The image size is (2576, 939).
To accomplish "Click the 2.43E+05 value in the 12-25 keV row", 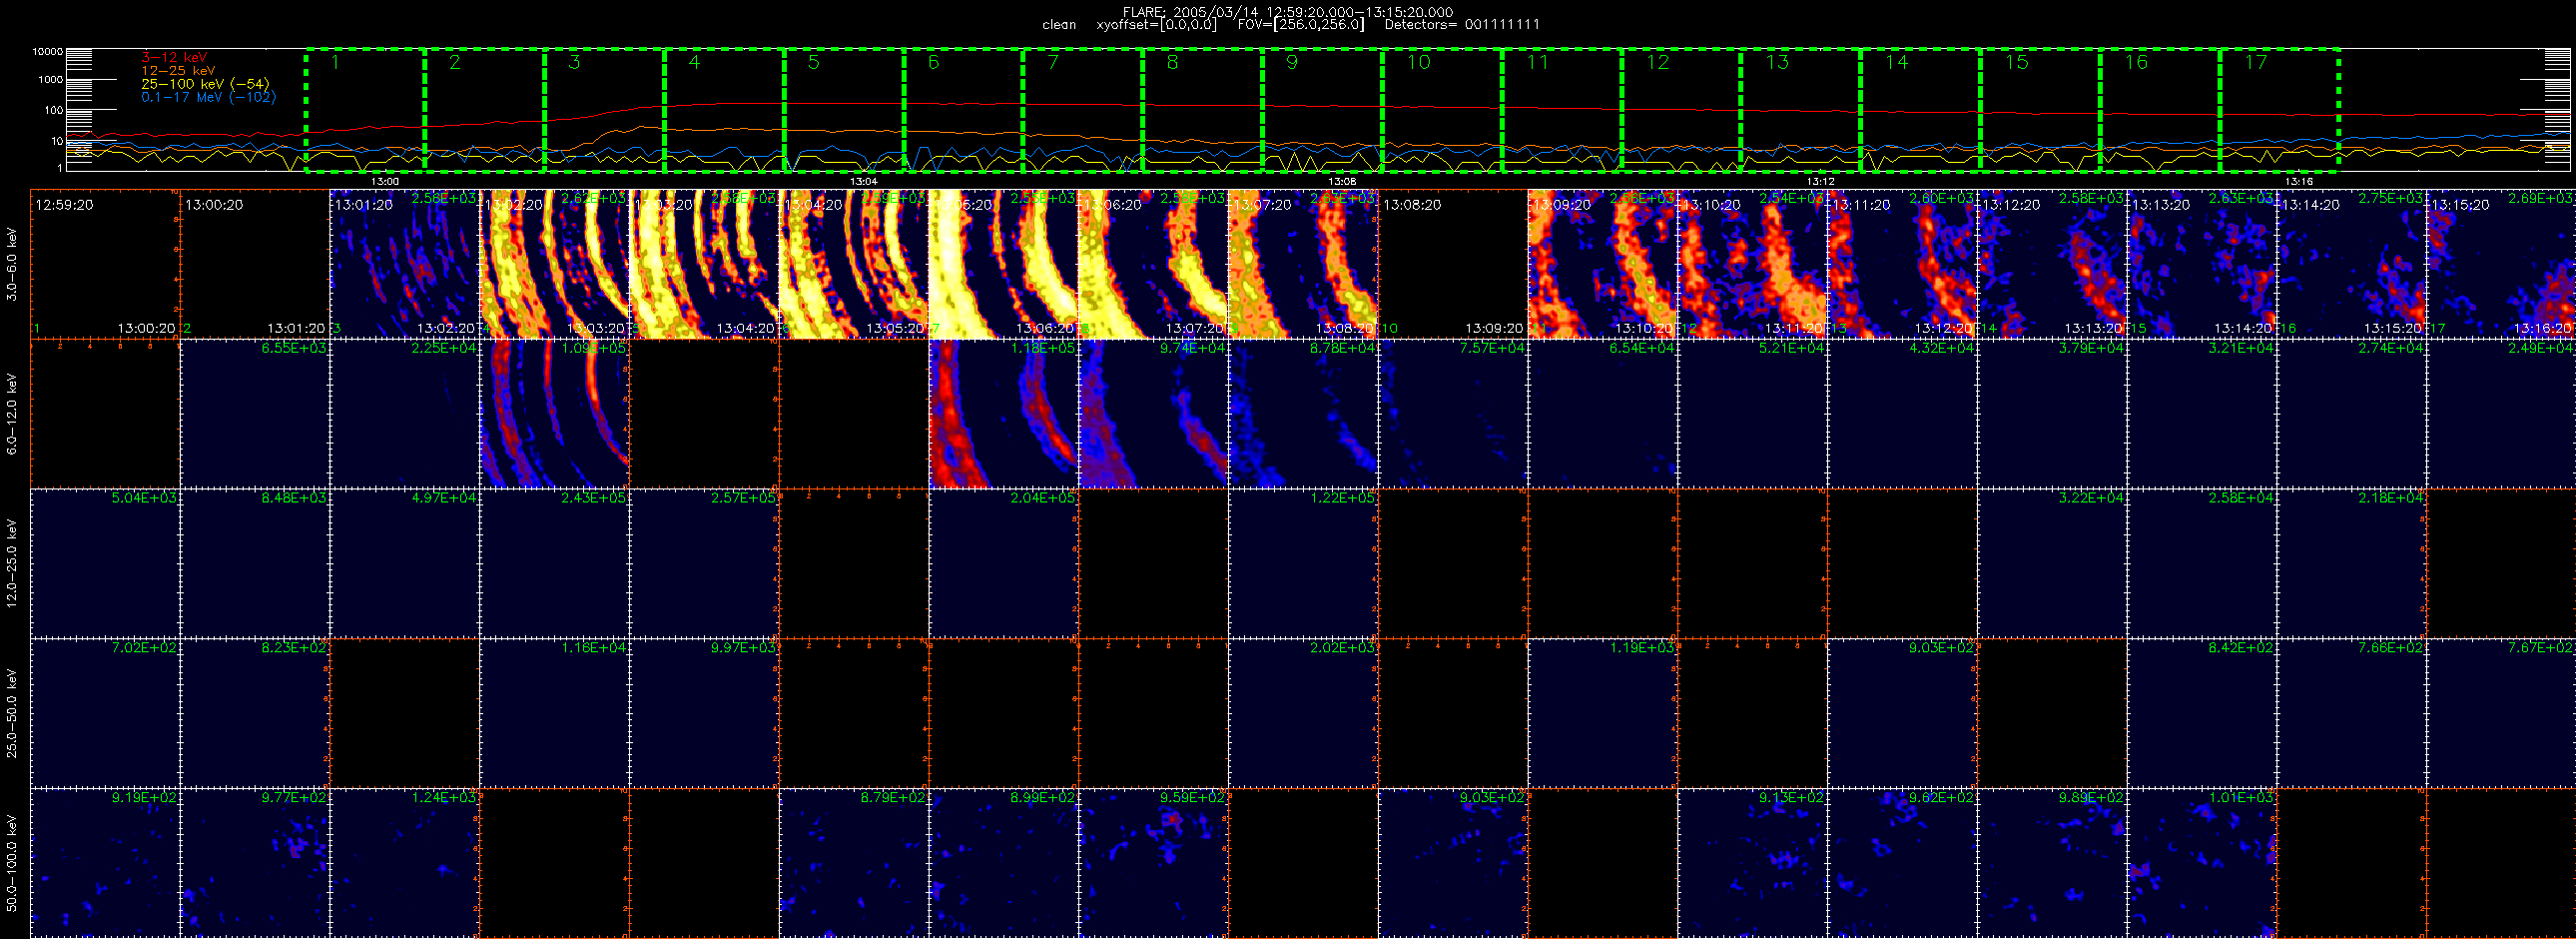I will point(594,498).
